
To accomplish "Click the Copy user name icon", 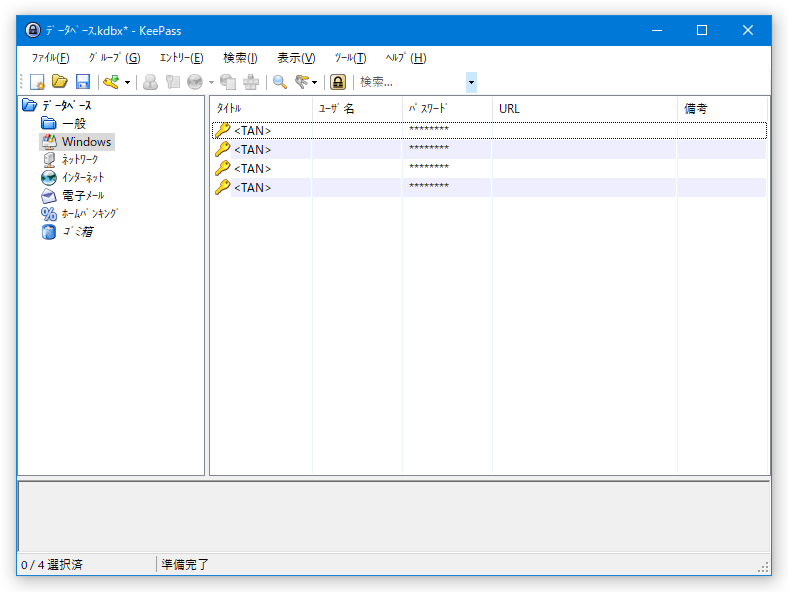I will pos(150,82).
